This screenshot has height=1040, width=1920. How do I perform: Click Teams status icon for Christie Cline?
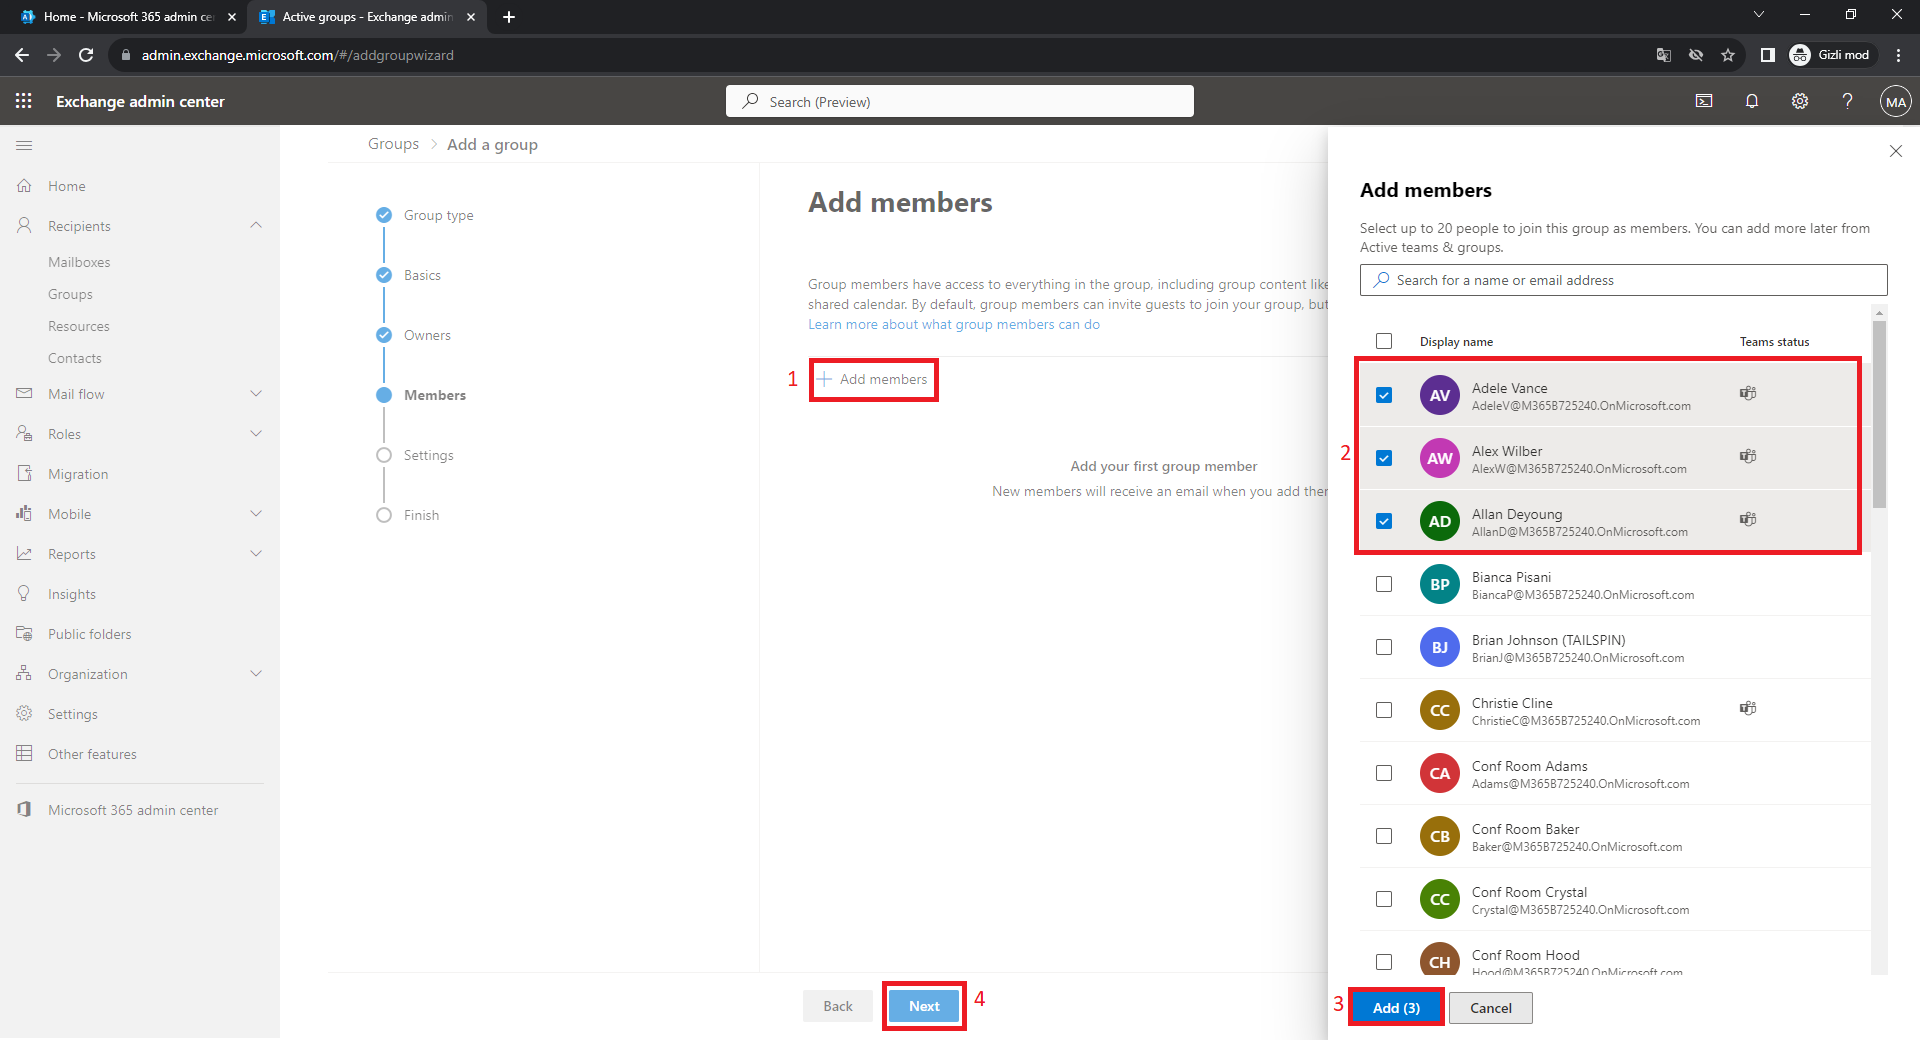tap(1747, 708)
